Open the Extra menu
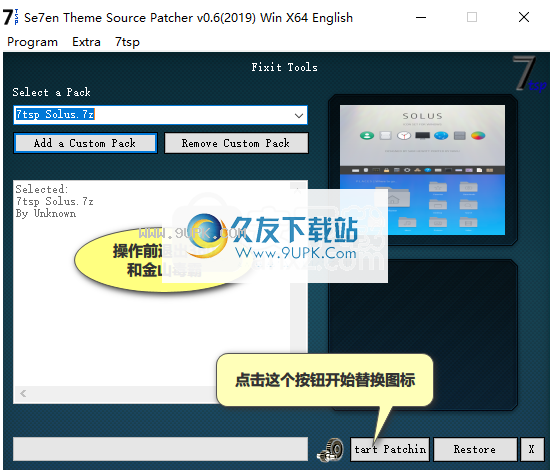The height and width of the screenshot is (472, 550). [x=86, y=42]
